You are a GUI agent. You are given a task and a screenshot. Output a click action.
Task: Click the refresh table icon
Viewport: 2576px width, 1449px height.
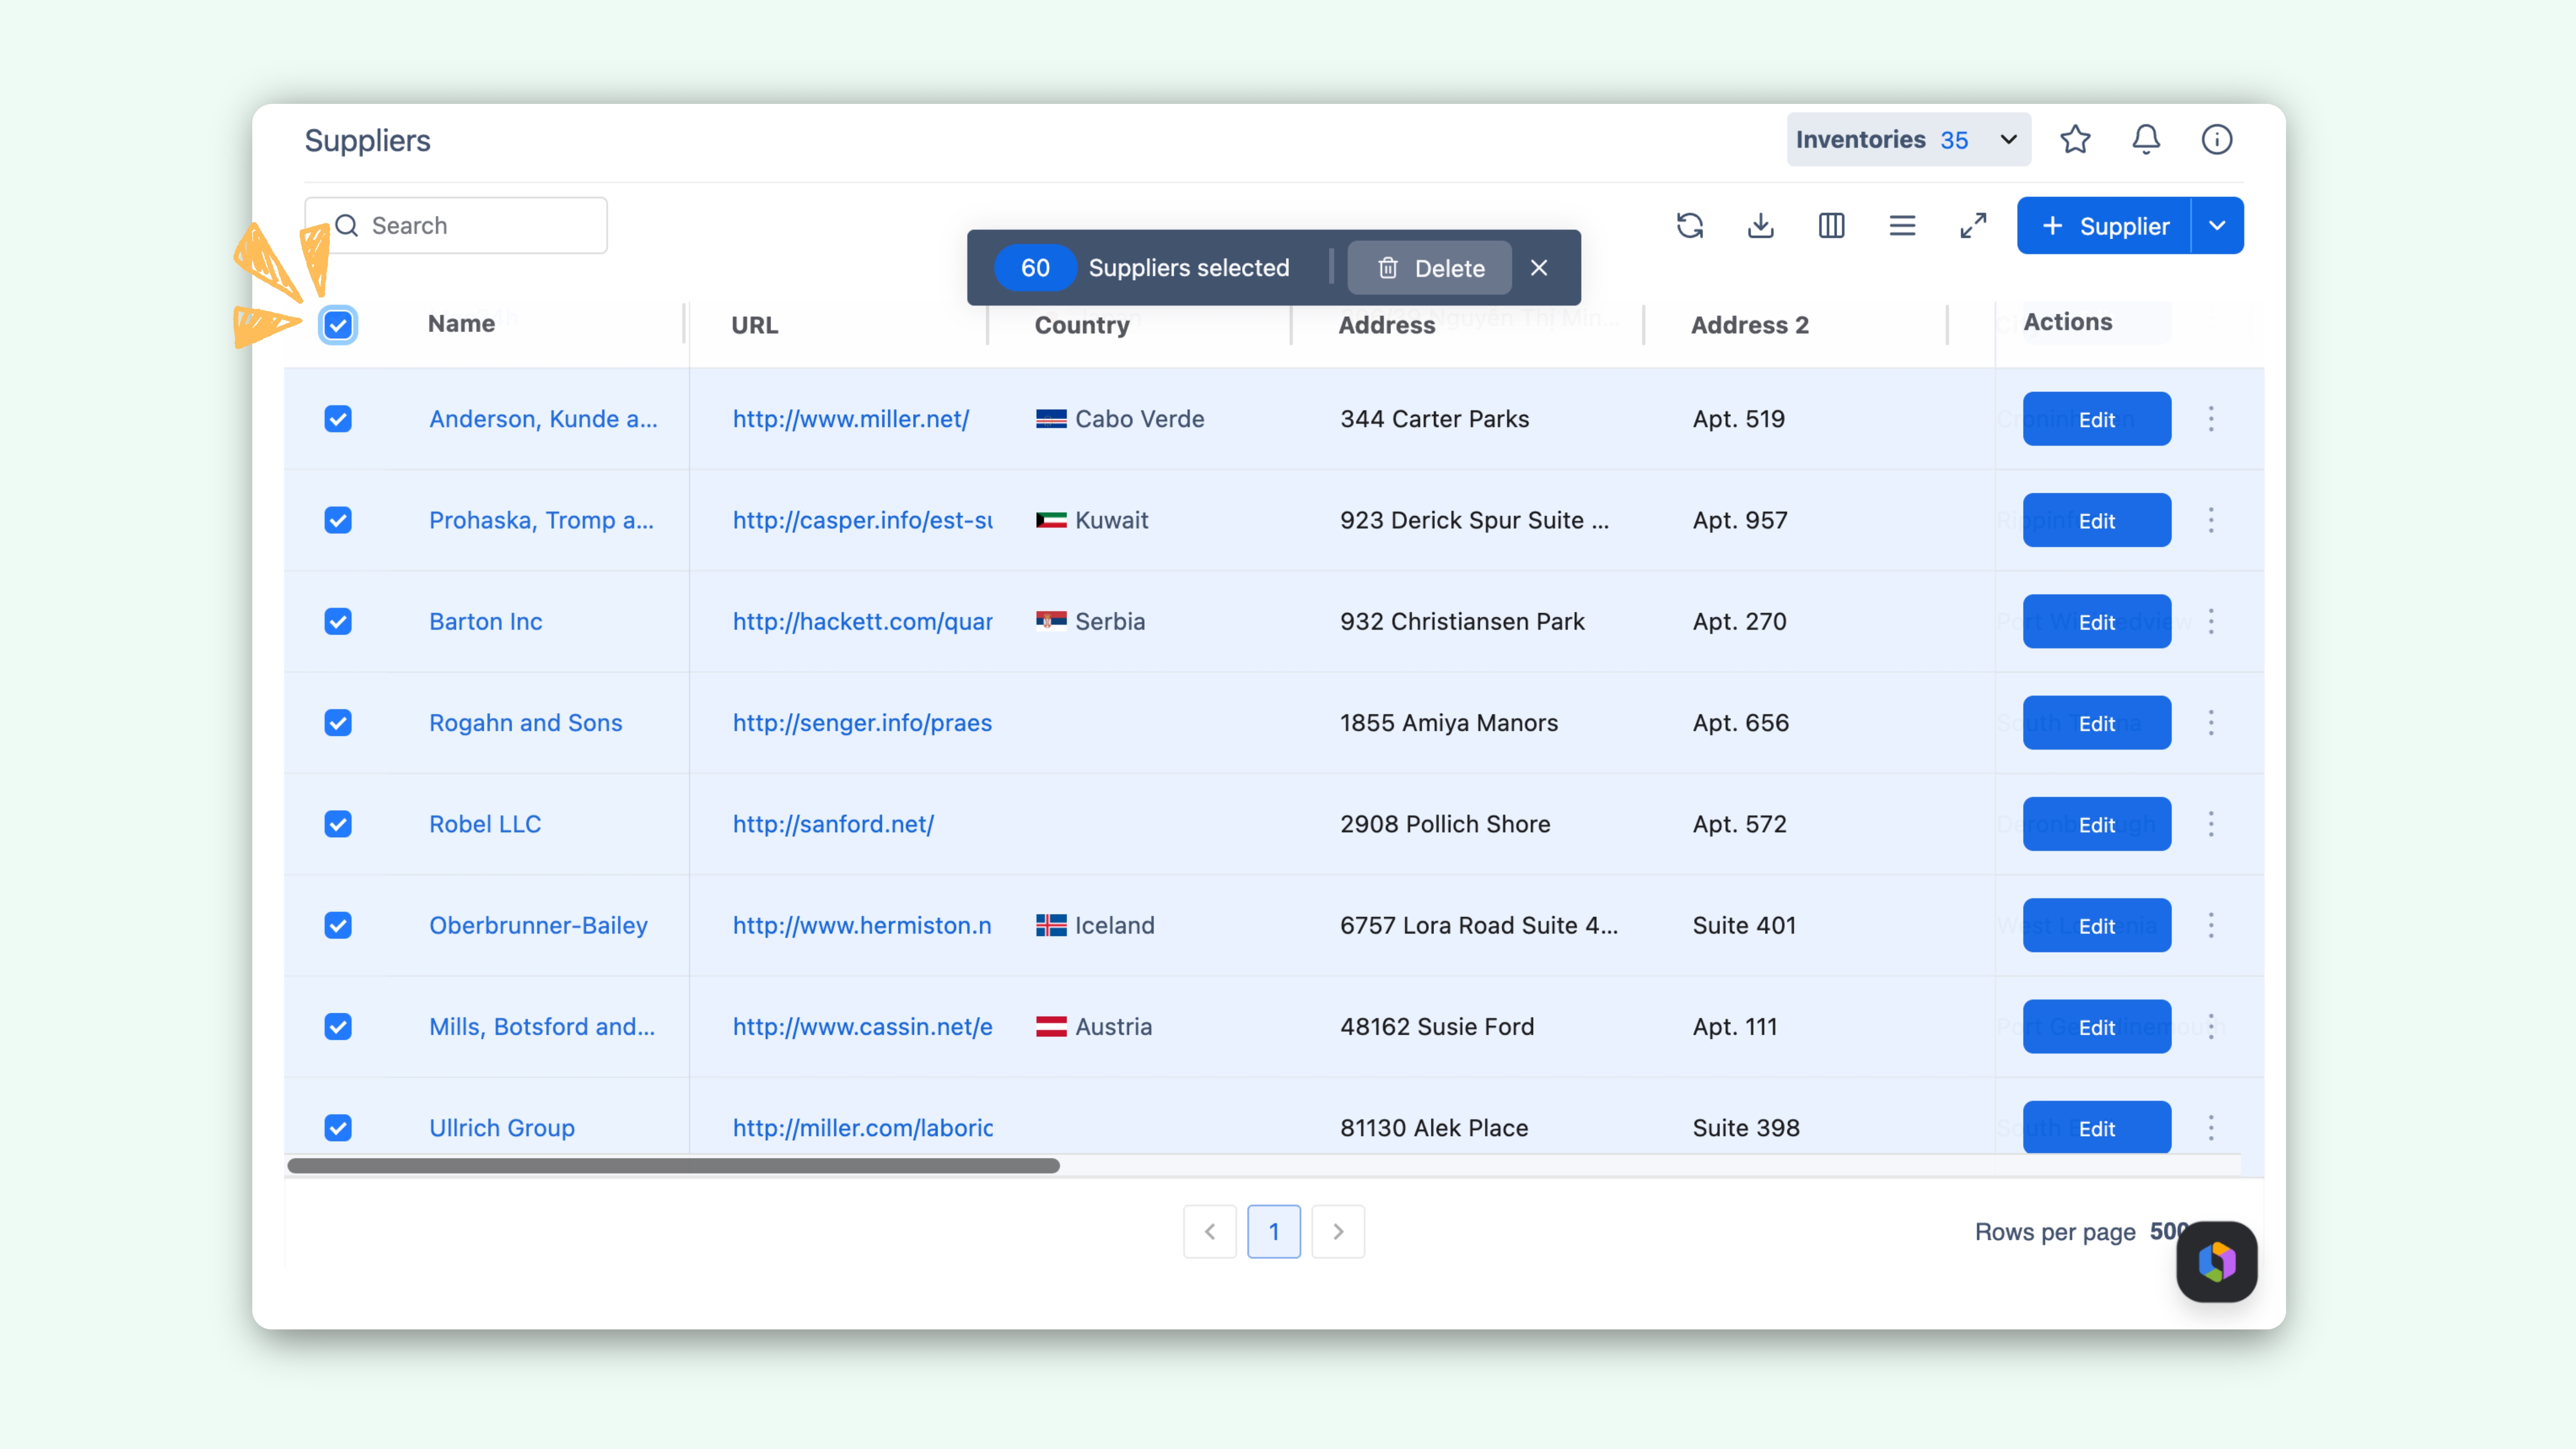pos(1689,226)
